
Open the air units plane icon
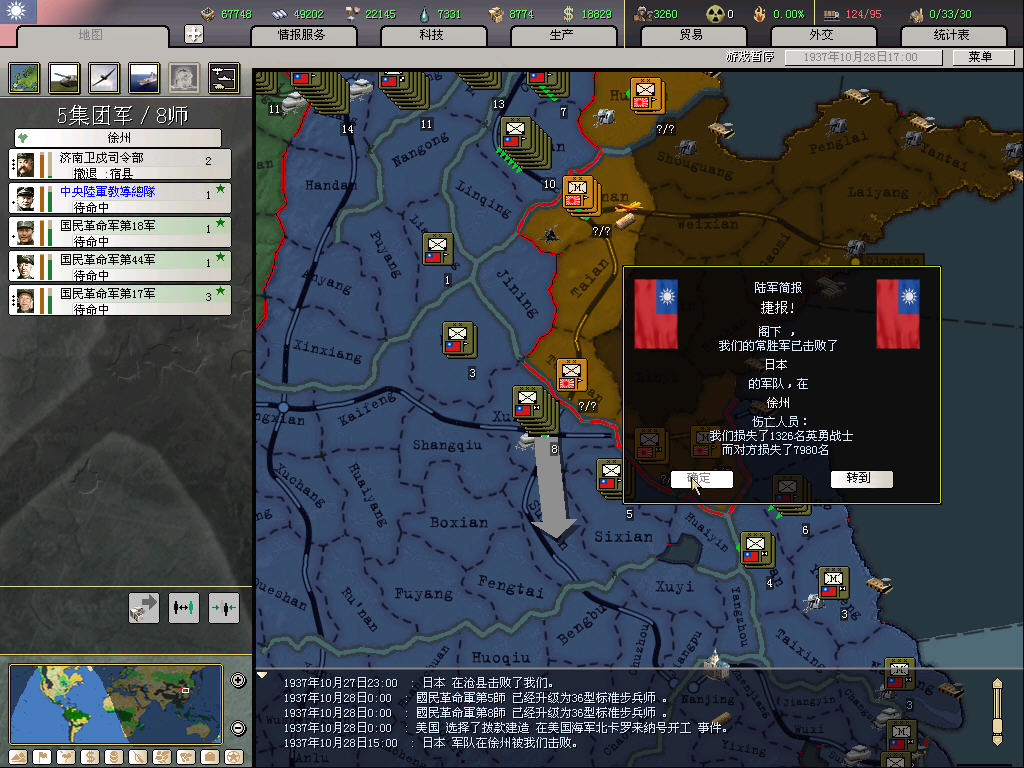(104, 78)
